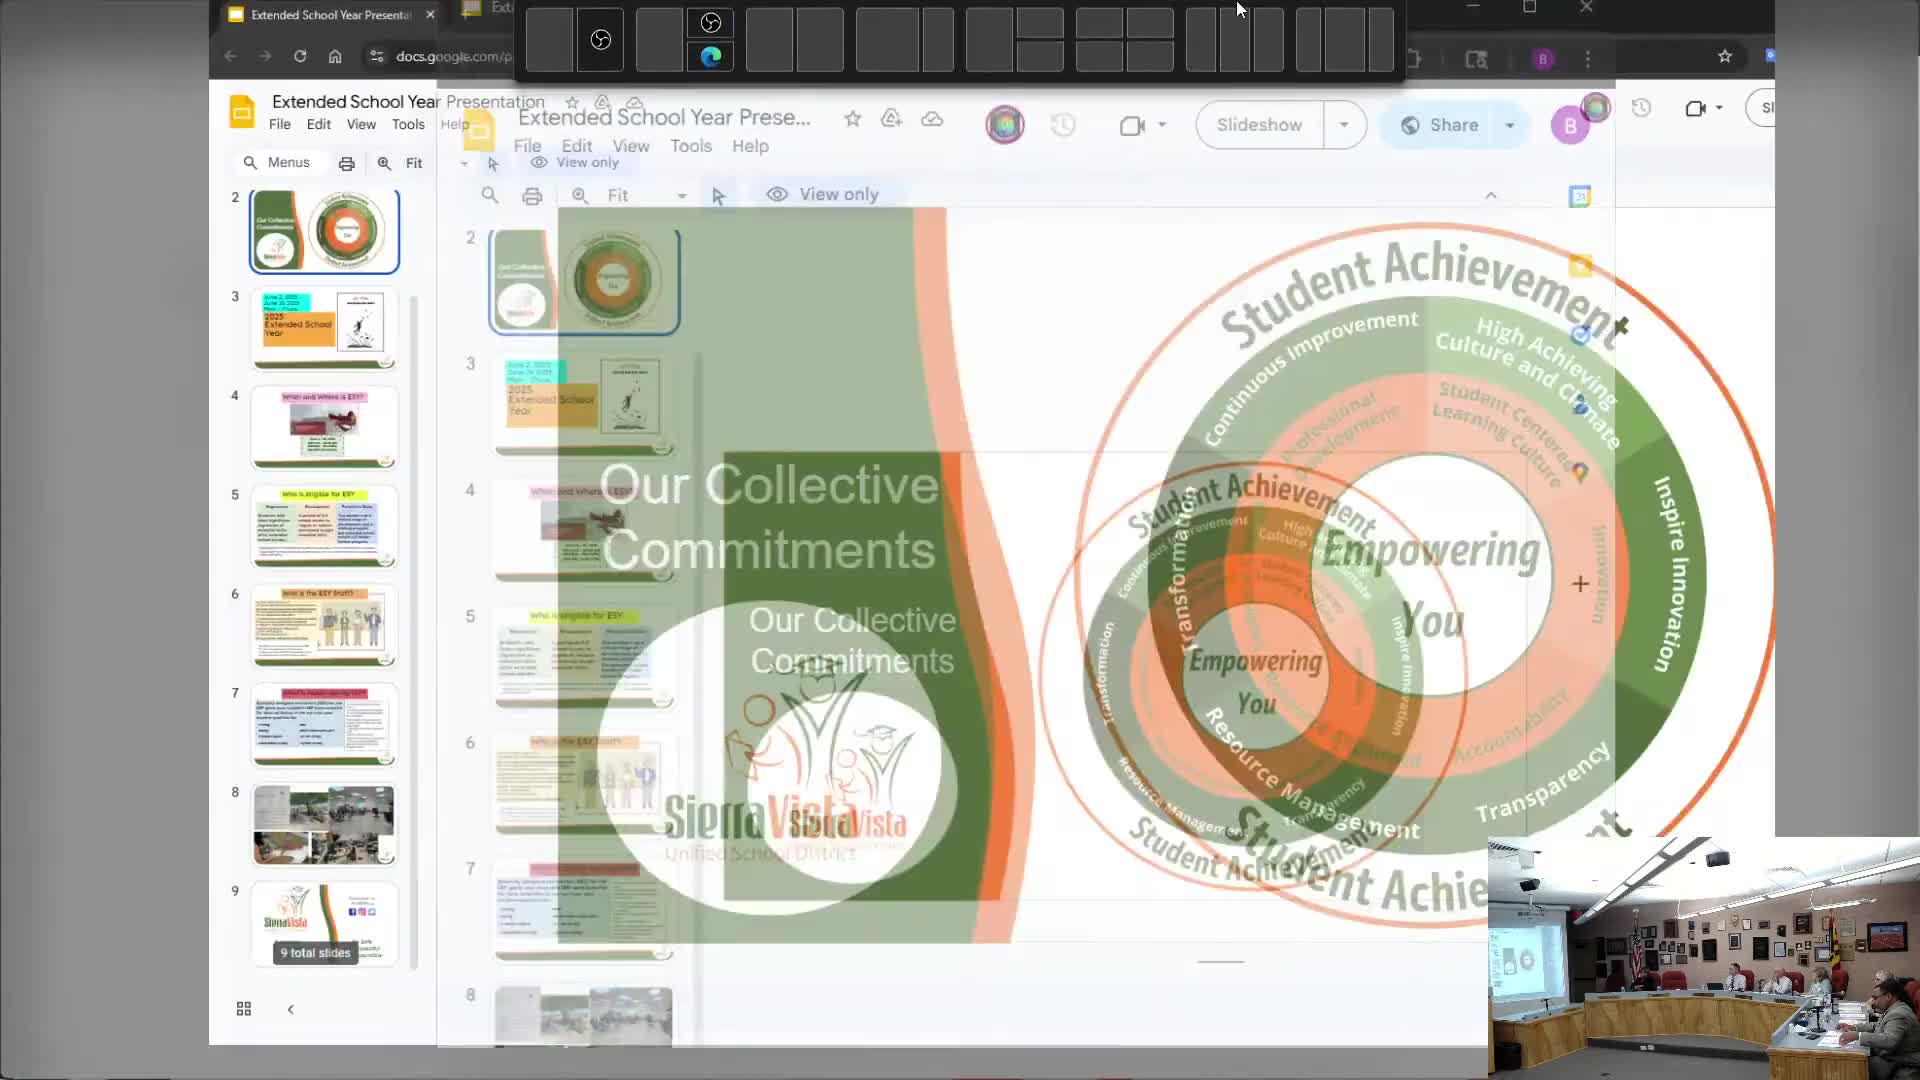Click the zoom magnifier icon beside Fit
This screenshot has width=1920, height=1080.
384,163
